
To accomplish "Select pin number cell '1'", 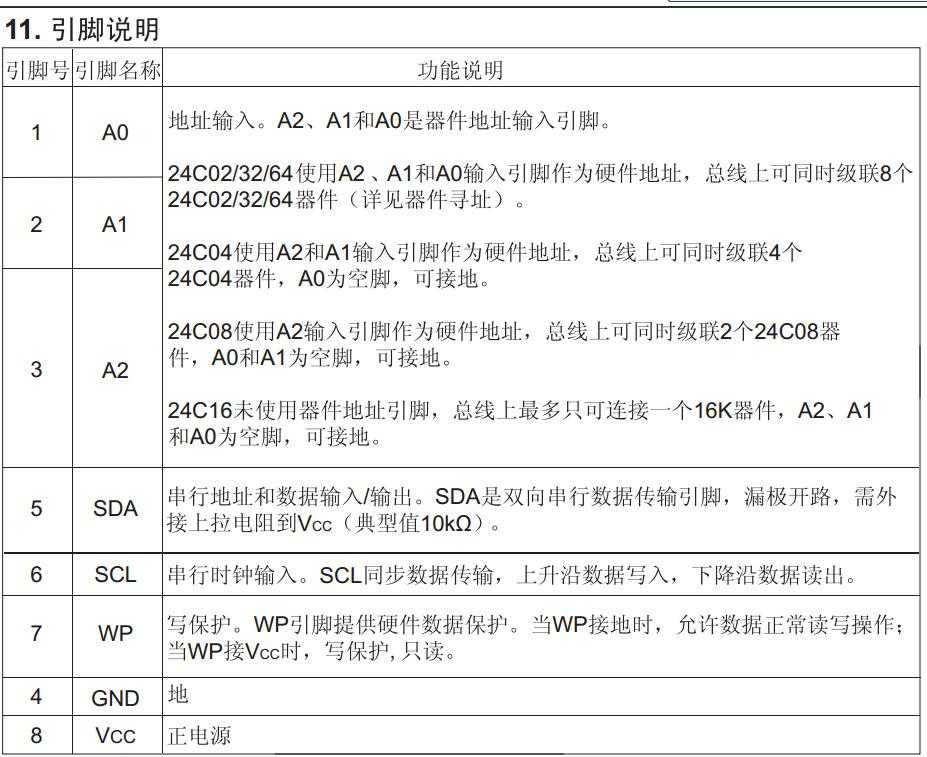I will click(x=37, y=132).
